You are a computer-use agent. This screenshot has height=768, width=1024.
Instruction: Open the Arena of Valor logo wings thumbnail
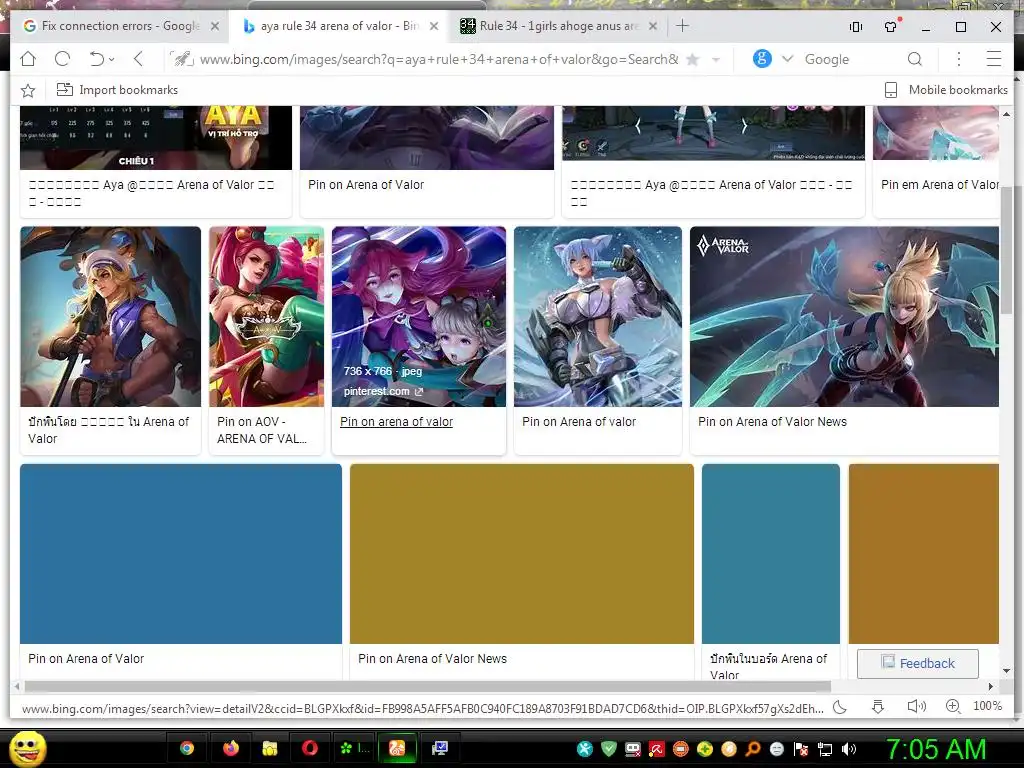(844, 317)
